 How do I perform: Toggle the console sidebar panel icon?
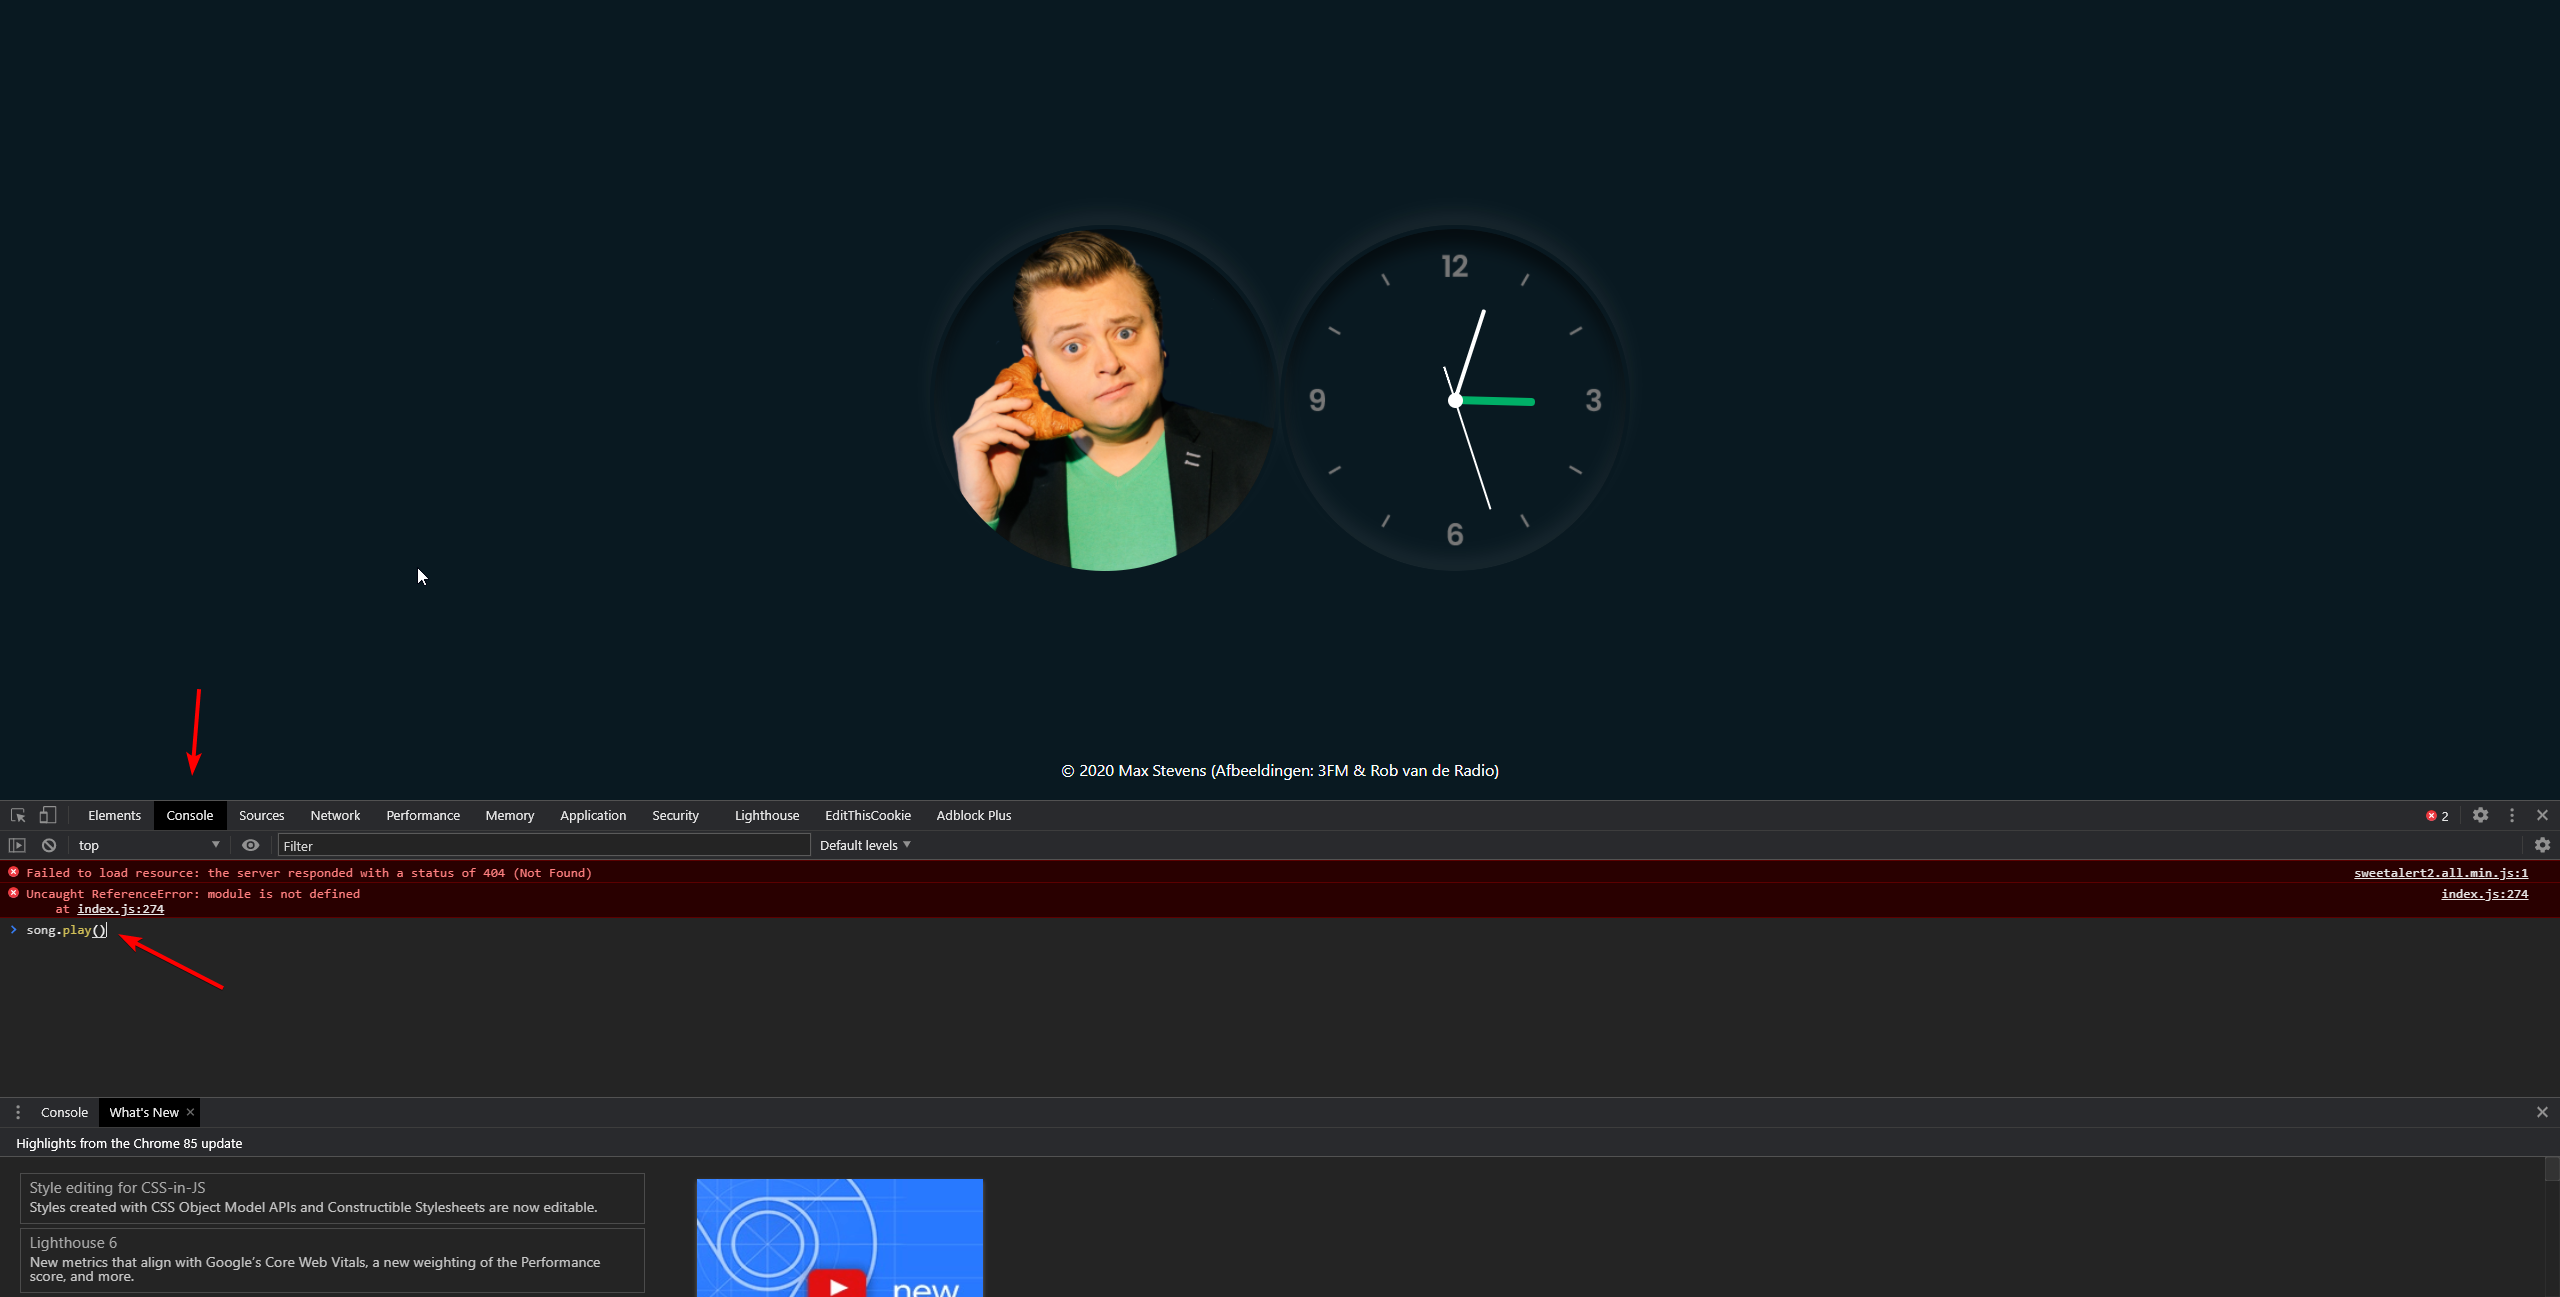tap(17, 845)
